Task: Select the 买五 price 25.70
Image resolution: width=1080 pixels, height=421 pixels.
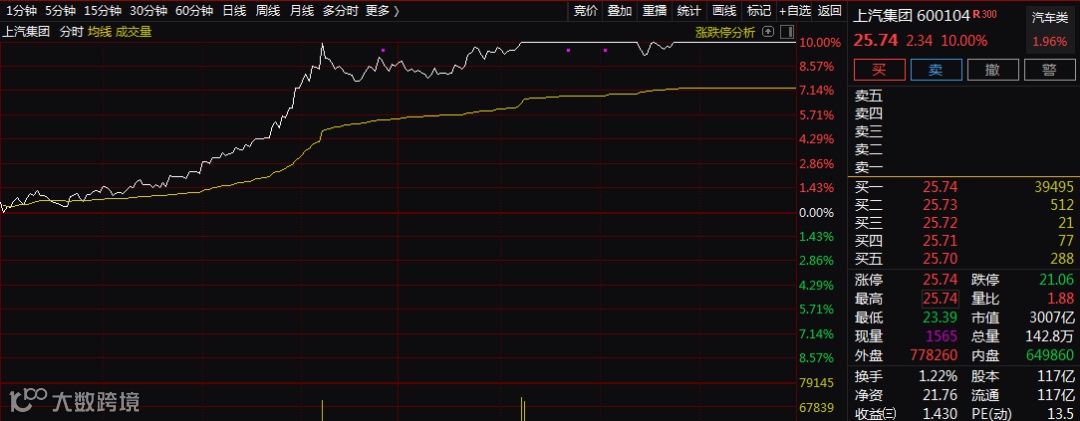Action: (x=940, y=259)
